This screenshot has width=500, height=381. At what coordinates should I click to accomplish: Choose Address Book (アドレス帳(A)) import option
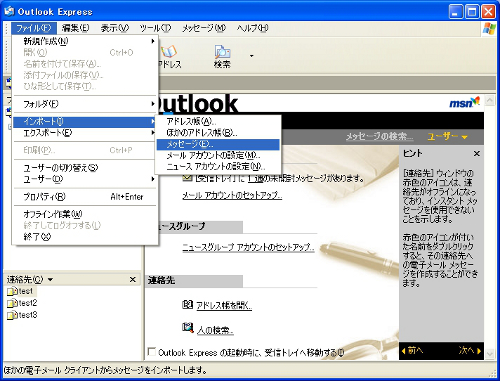(x=218, y=122)
